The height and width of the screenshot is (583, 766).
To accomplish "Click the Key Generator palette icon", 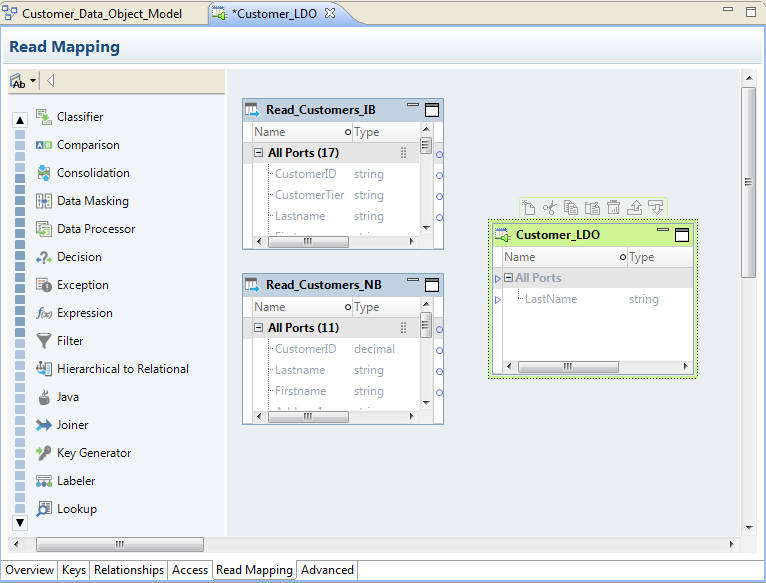I will pyautogui.click(x=44, y=453).
